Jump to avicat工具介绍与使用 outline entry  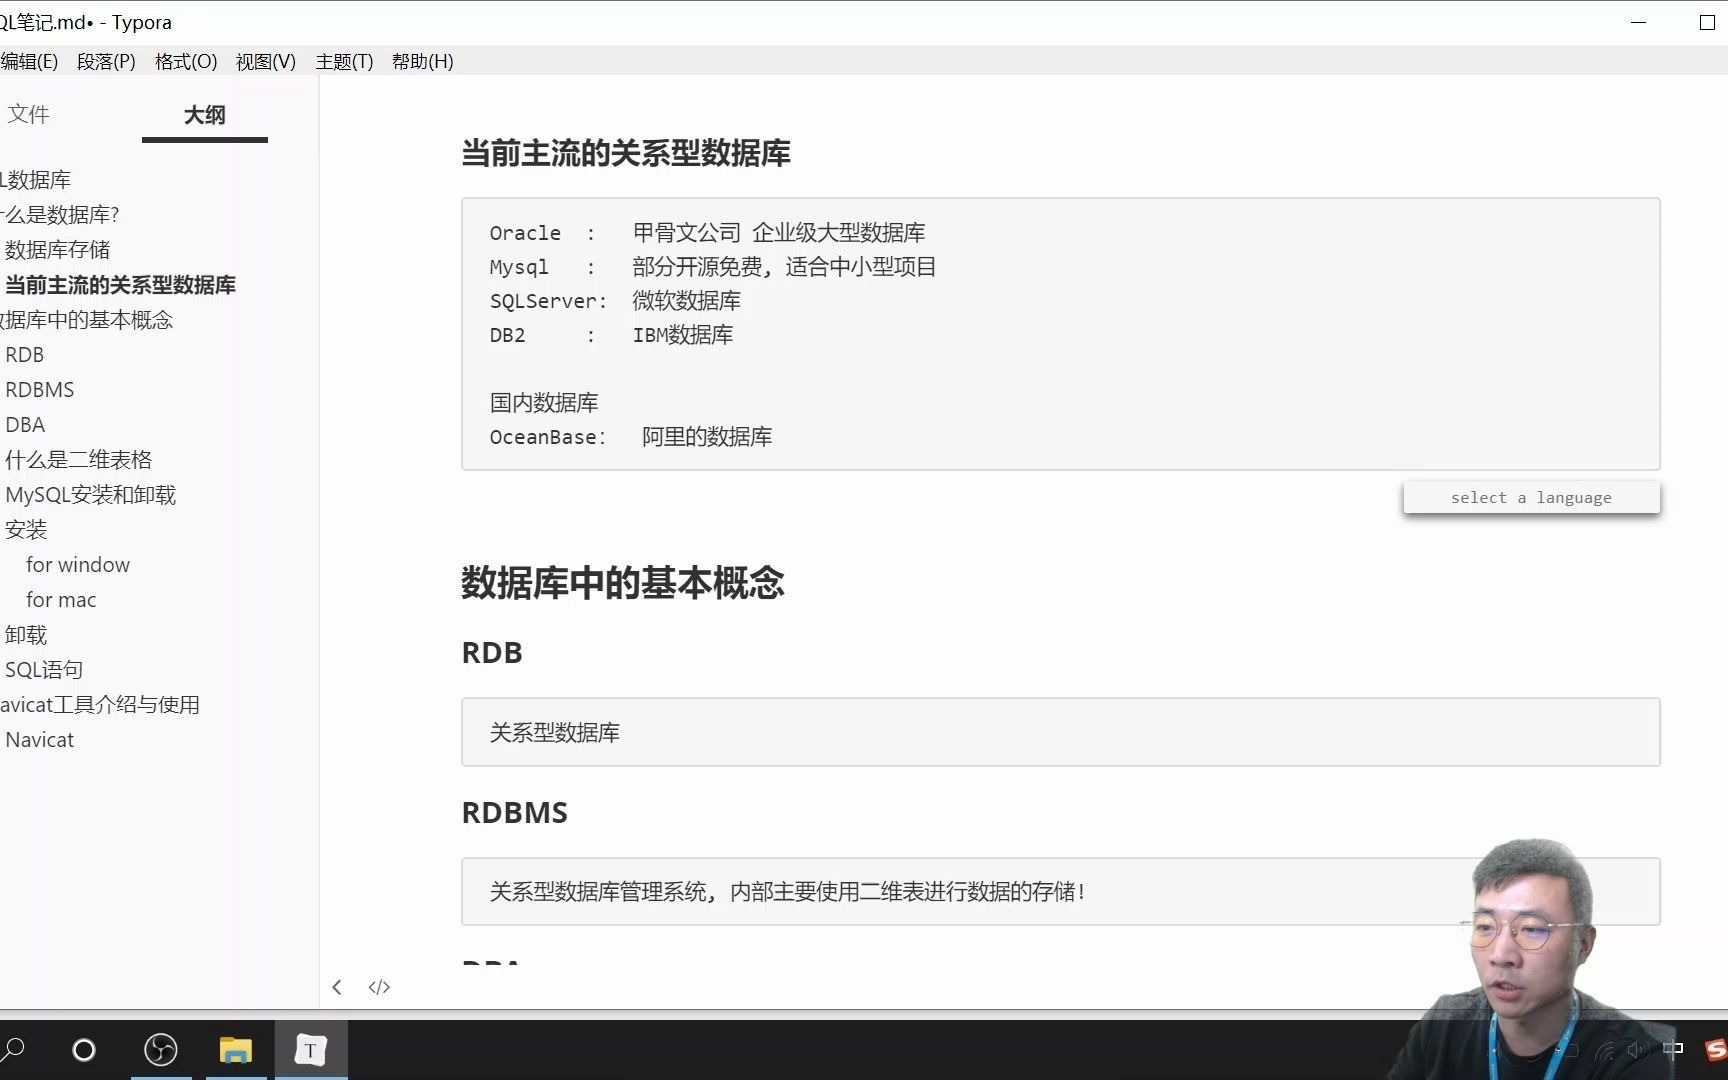(100, 705)
